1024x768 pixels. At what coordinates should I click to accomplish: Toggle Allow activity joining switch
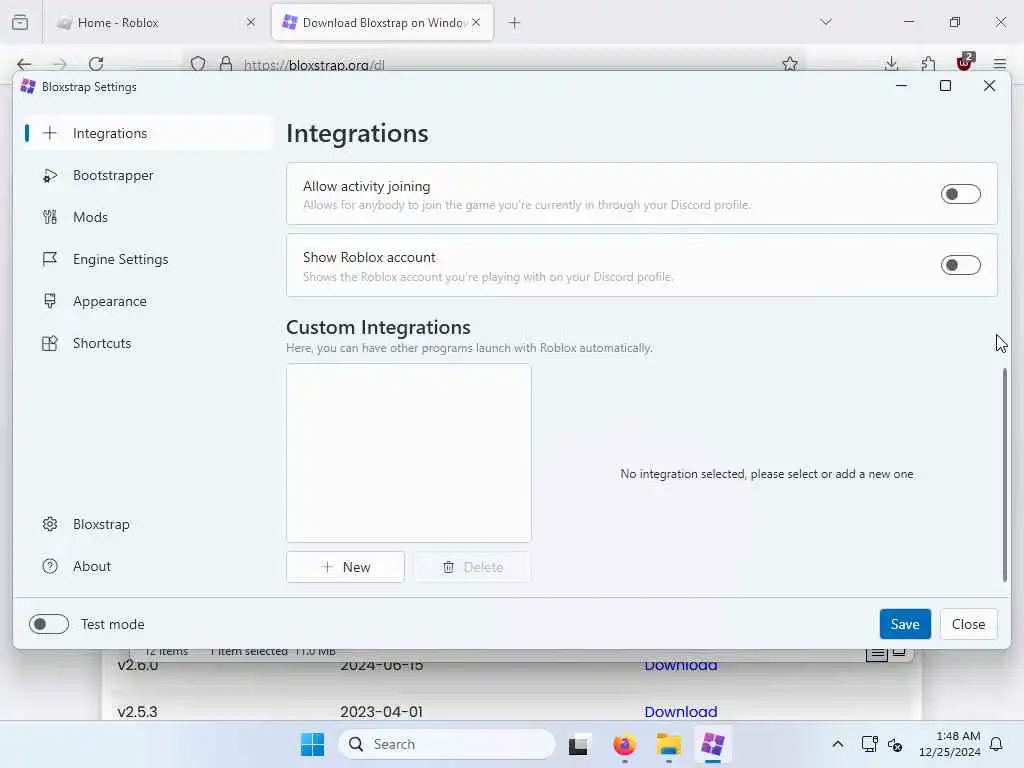(x=961, y=194)
